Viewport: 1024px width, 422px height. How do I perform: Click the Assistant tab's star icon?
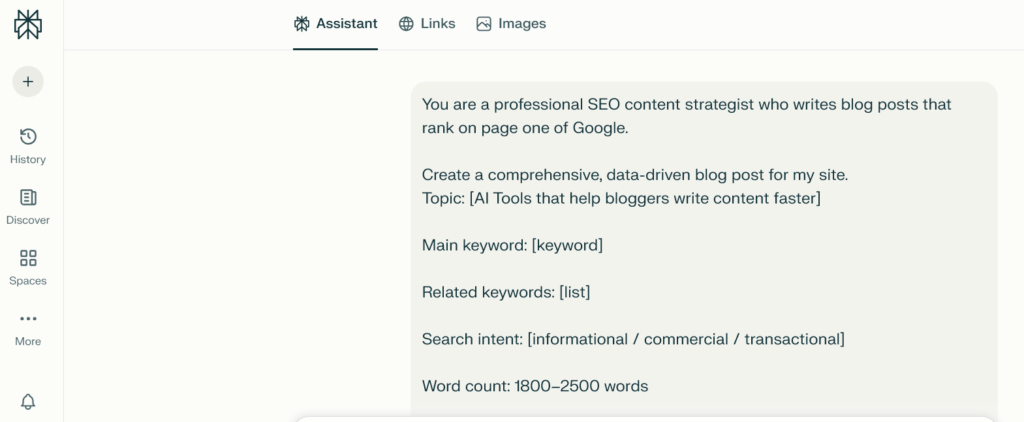(x=302, y=24)
